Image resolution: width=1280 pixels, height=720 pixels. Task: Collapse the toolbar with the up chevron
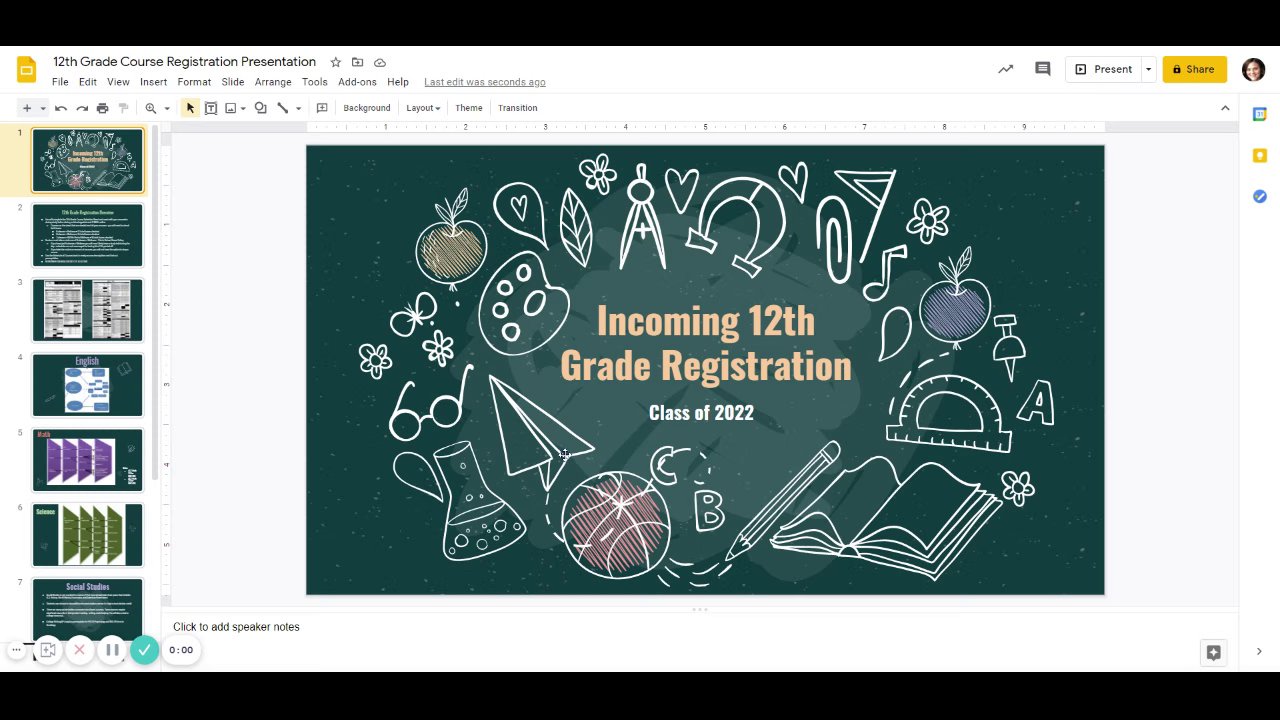coord(1225,108)
